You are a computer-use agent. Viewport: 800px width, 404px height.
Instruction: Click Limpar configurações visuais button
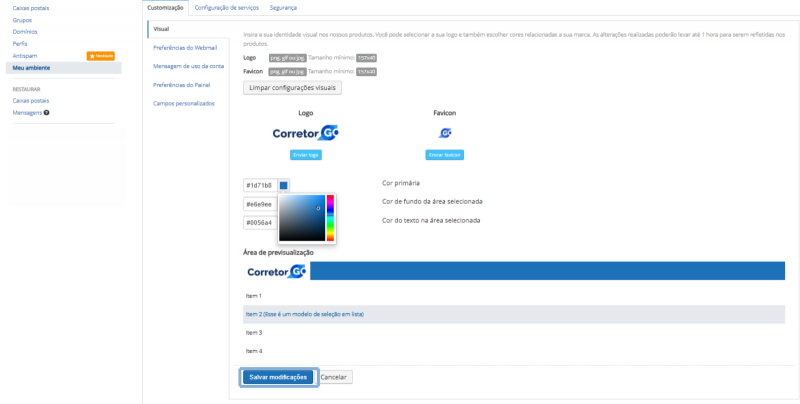tap(292, 88)
